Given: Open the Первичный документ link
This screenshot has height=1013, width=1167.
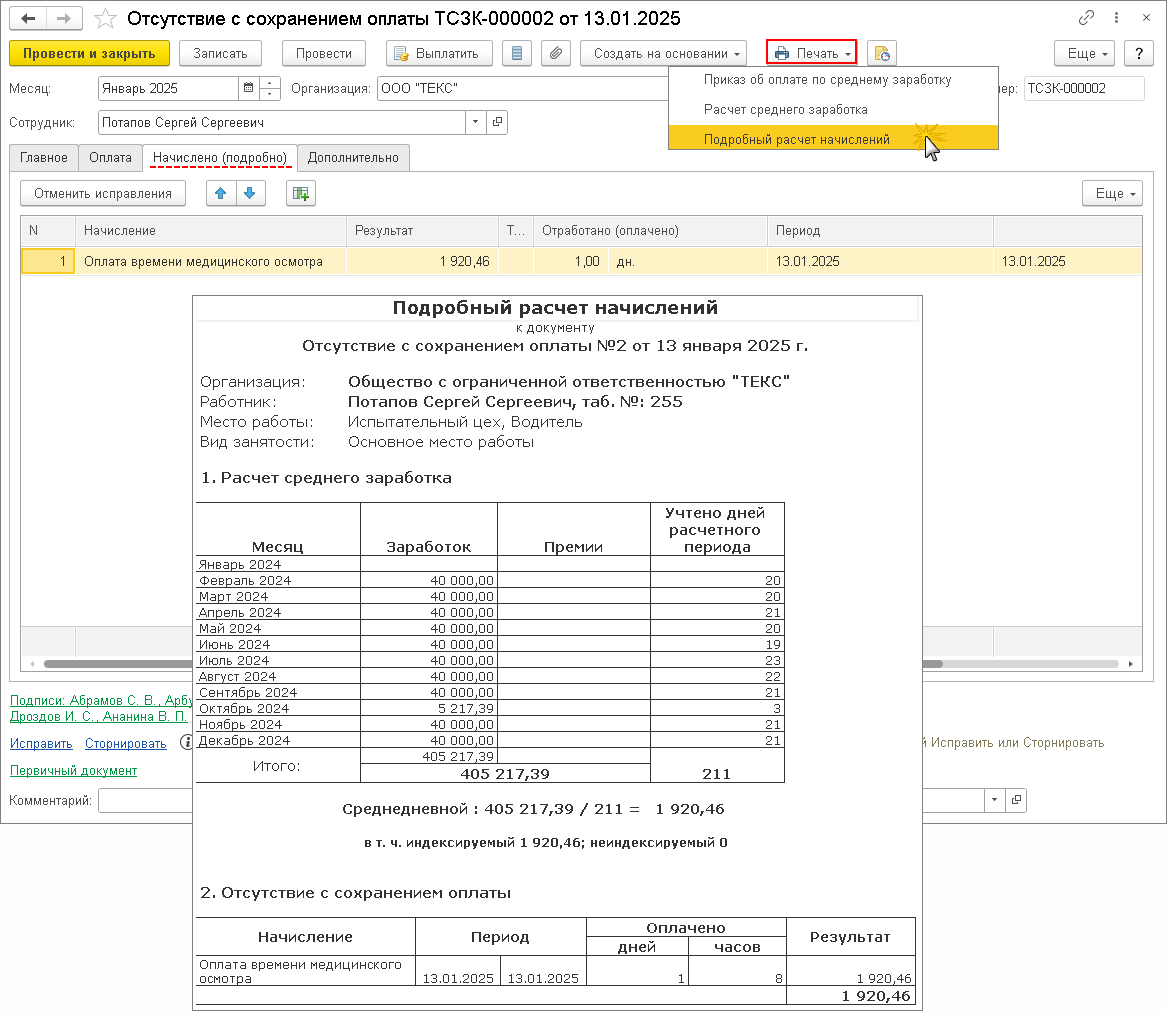Looking at the screenshot, I should point(73,771).
